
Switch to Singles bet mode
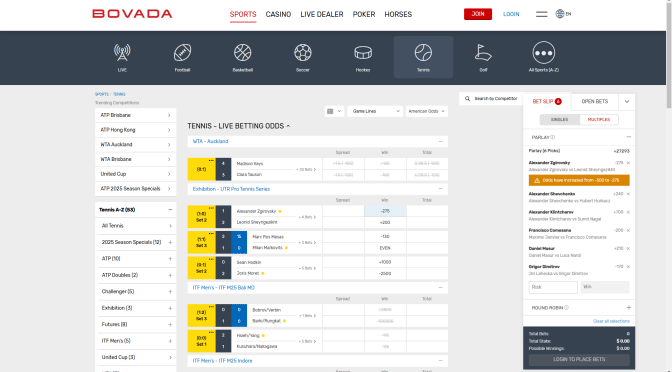coord(559,120)
